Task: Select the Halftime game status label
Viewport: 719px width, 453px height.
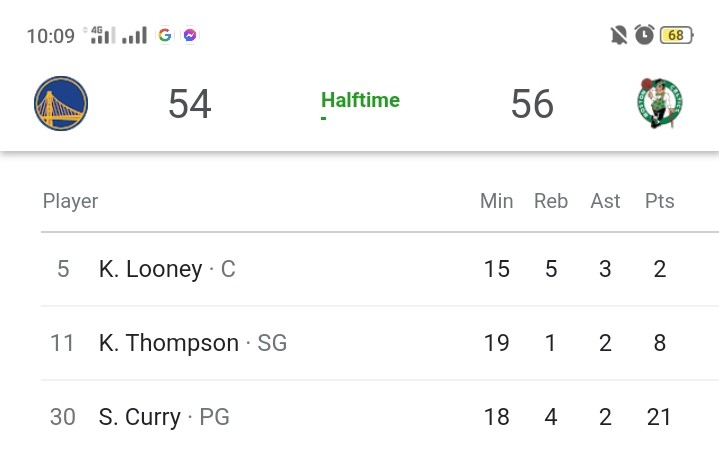Action: [x=360, y=100]
